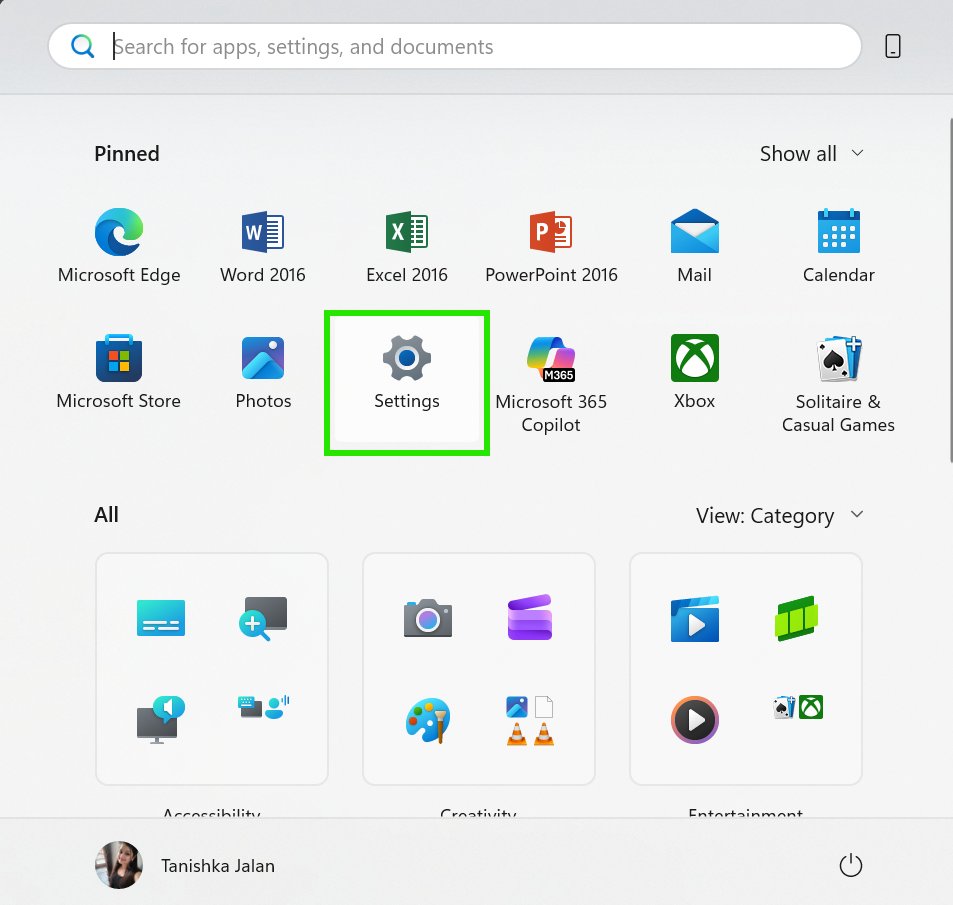Screen dimensions: 953x905
Task: Open Excel 2016
Action: [407, 246]
